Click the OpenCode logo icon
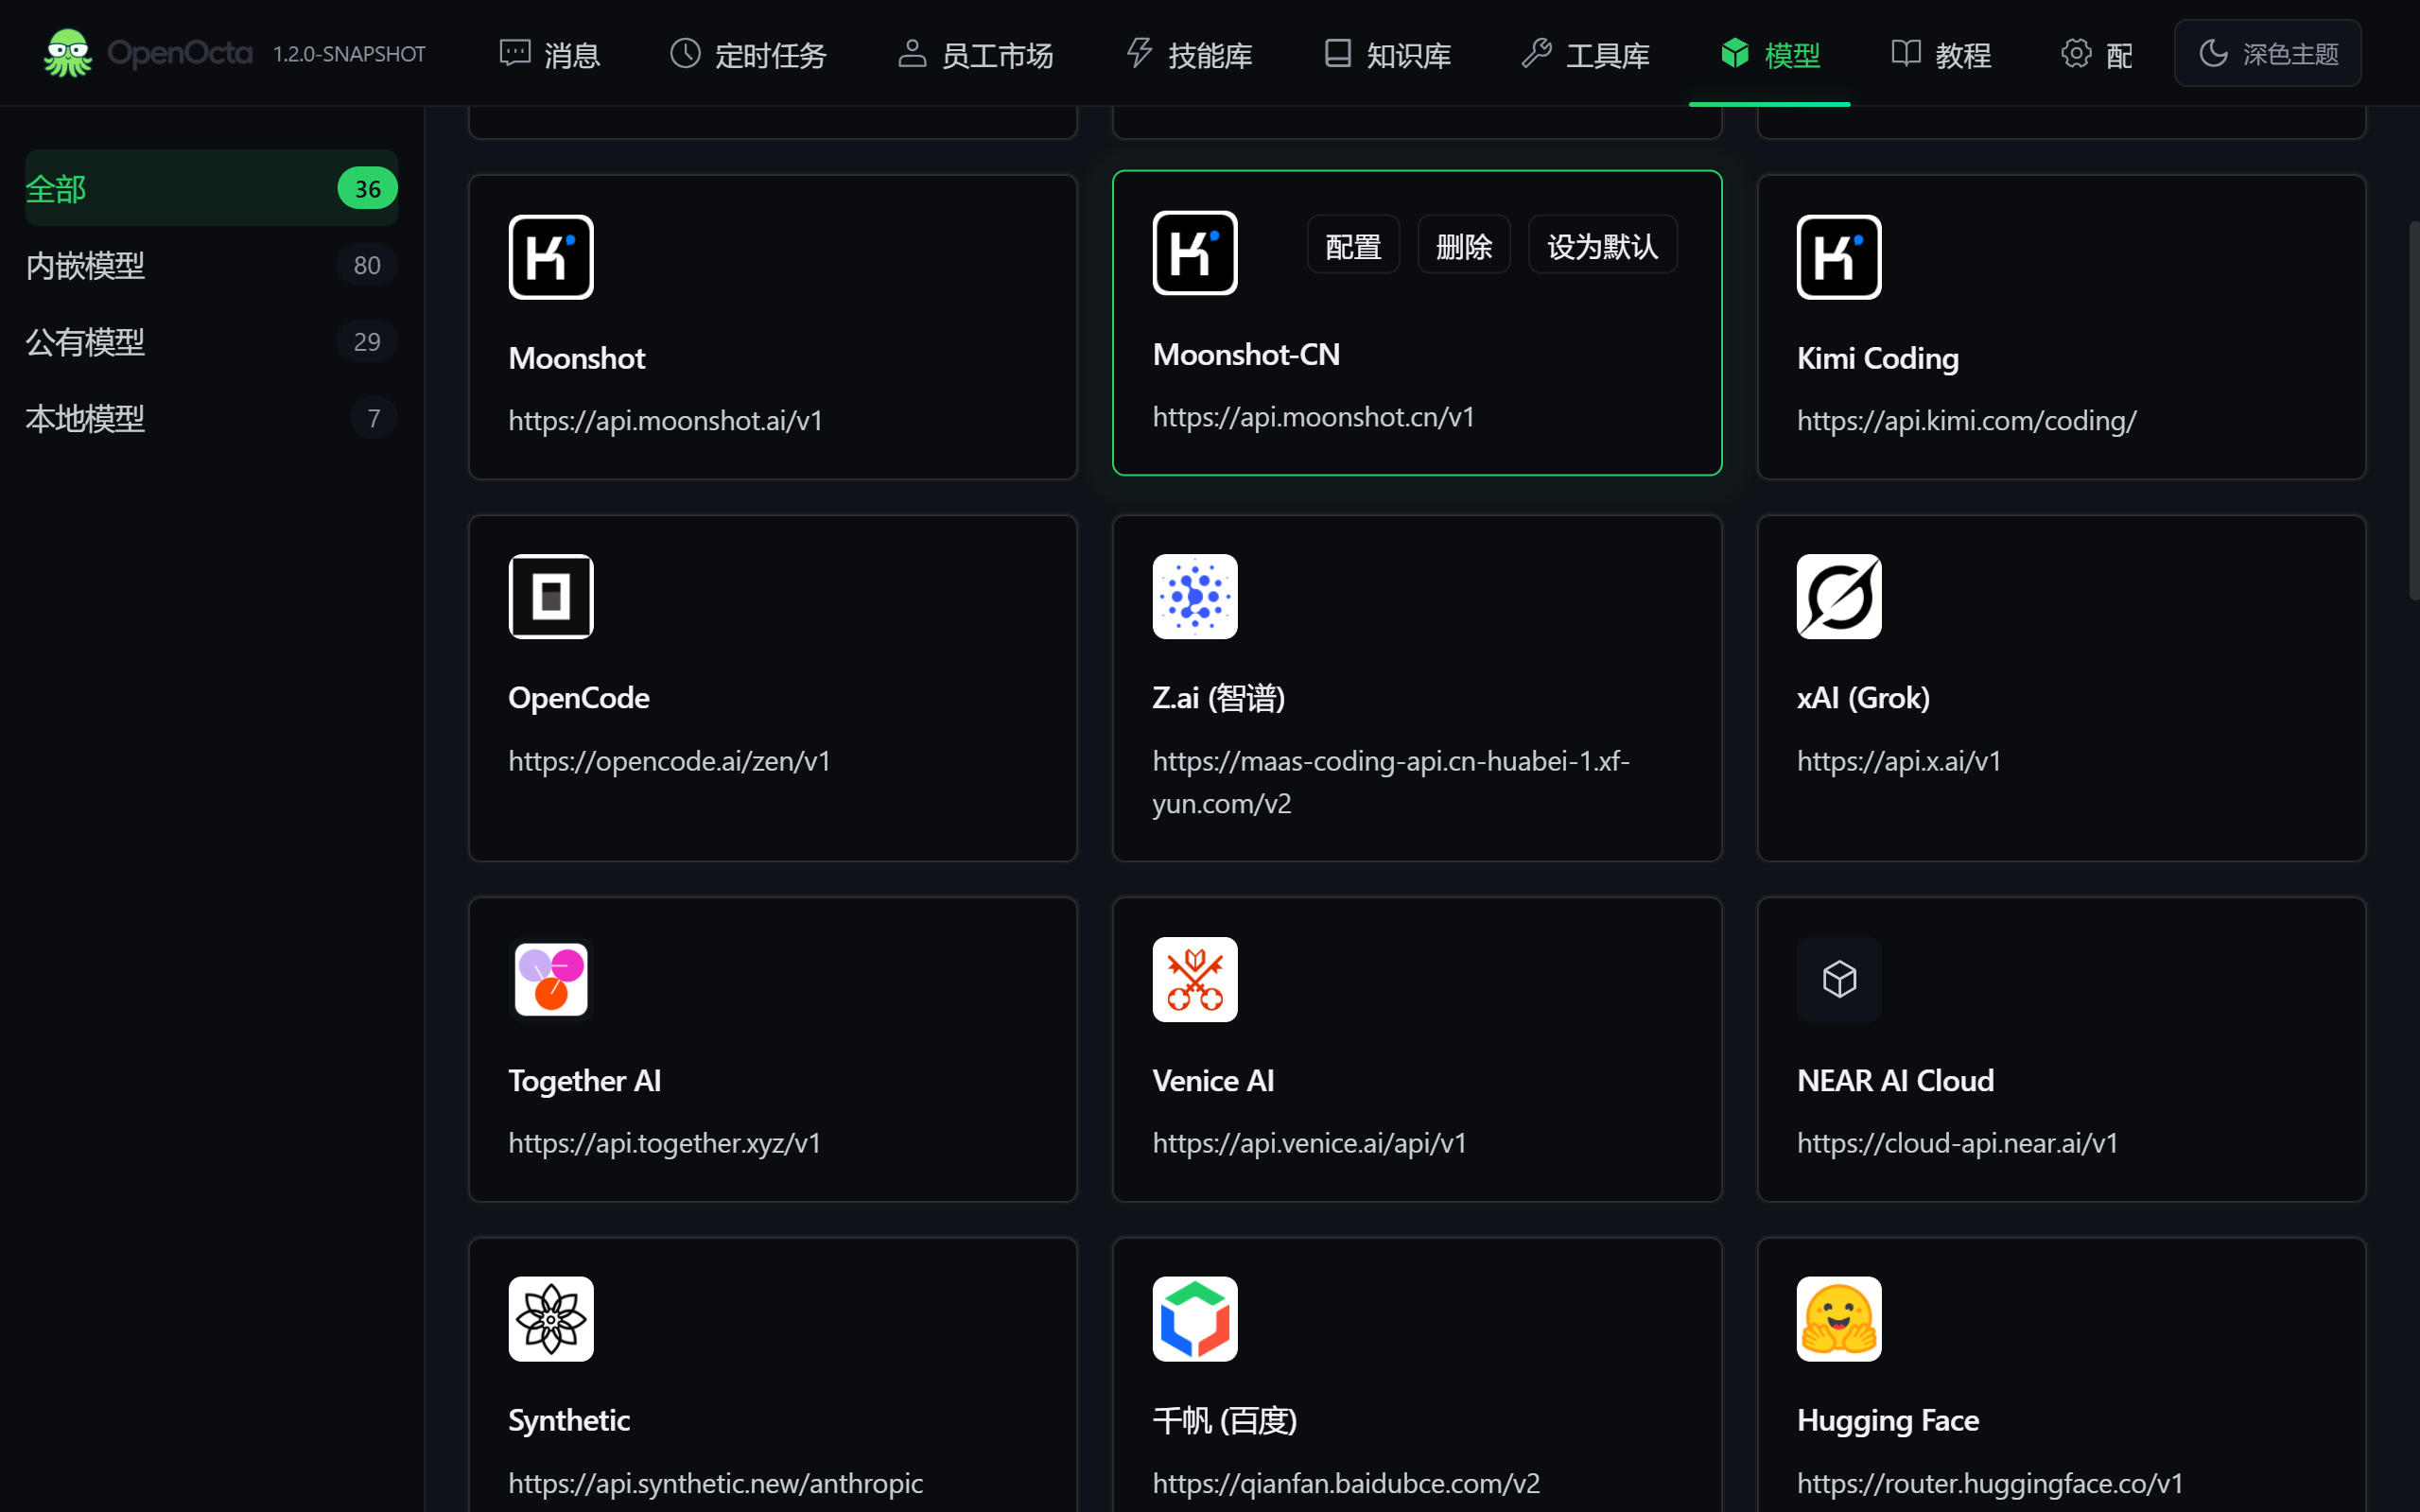 coord(551,597)
